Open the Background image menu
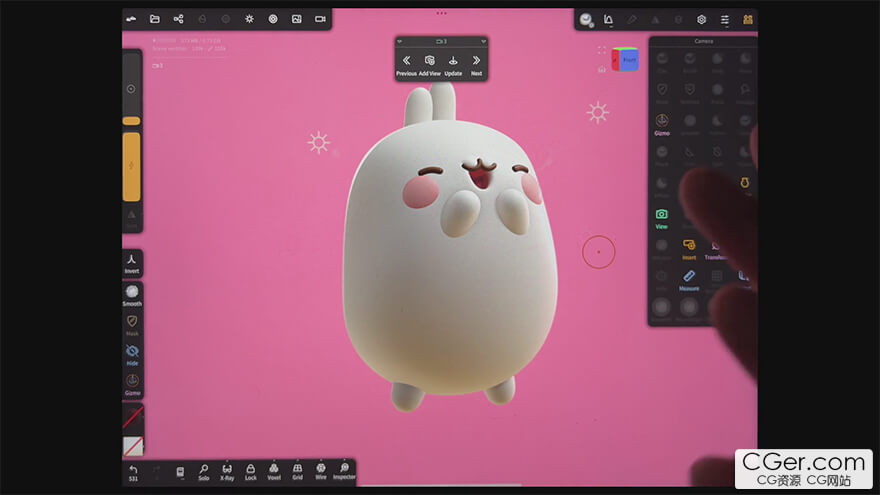 [x=296, y=19]
